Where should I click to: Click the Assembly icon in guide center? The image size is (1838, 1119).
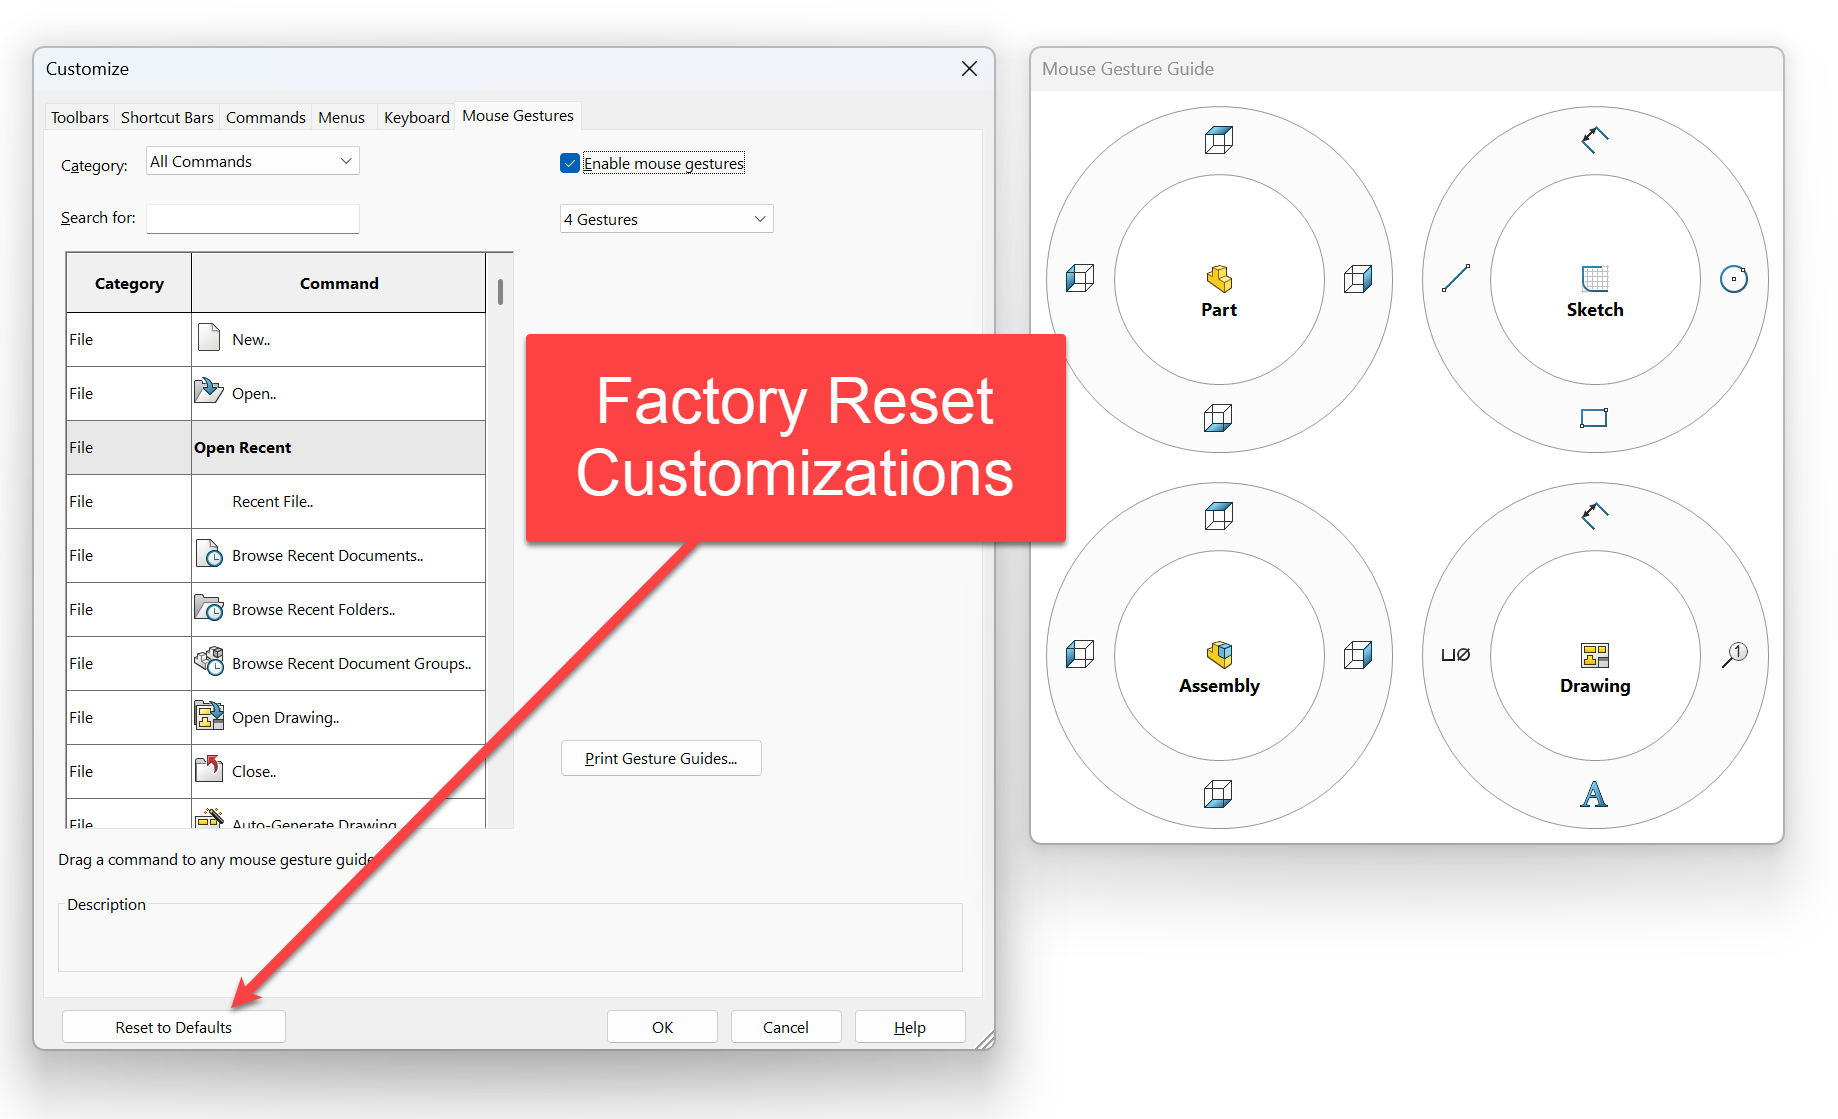(1219, 654)
